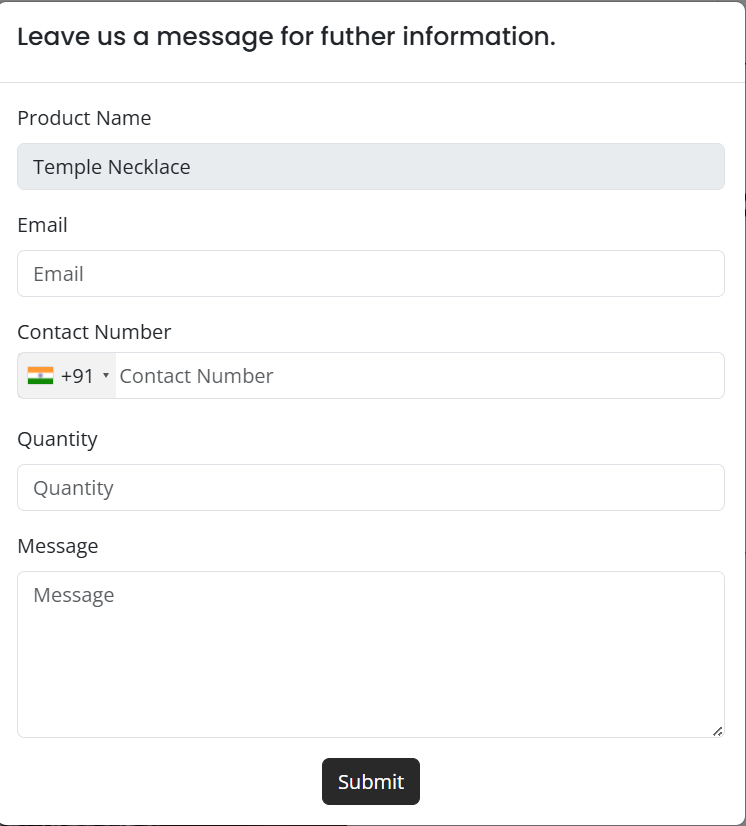Click the India flag icon

coord(40,376)
